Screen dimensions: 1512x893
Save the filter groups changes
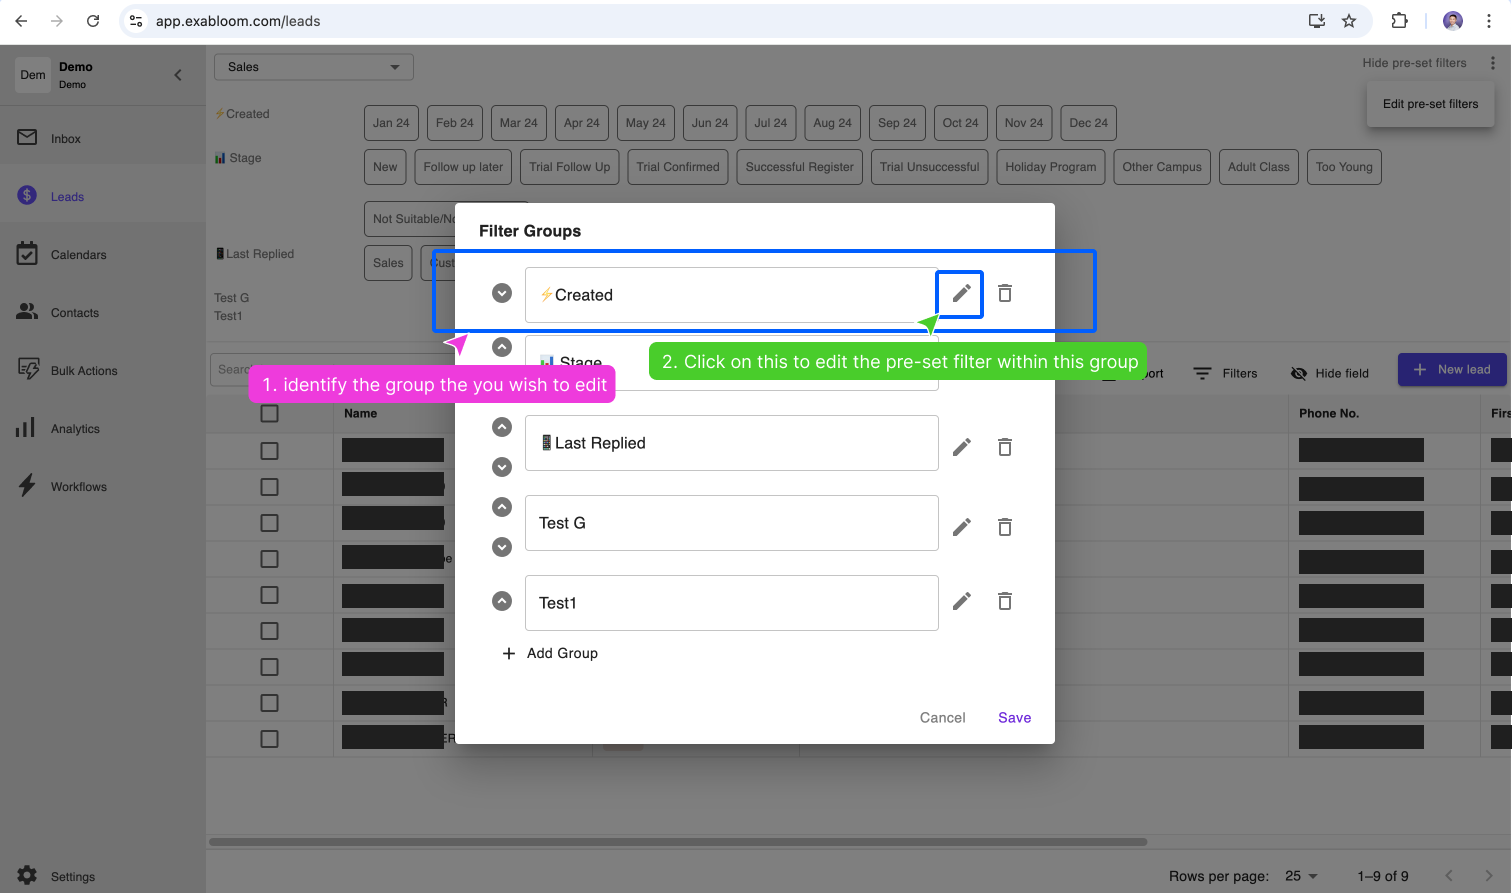[x=1014, y=718]
